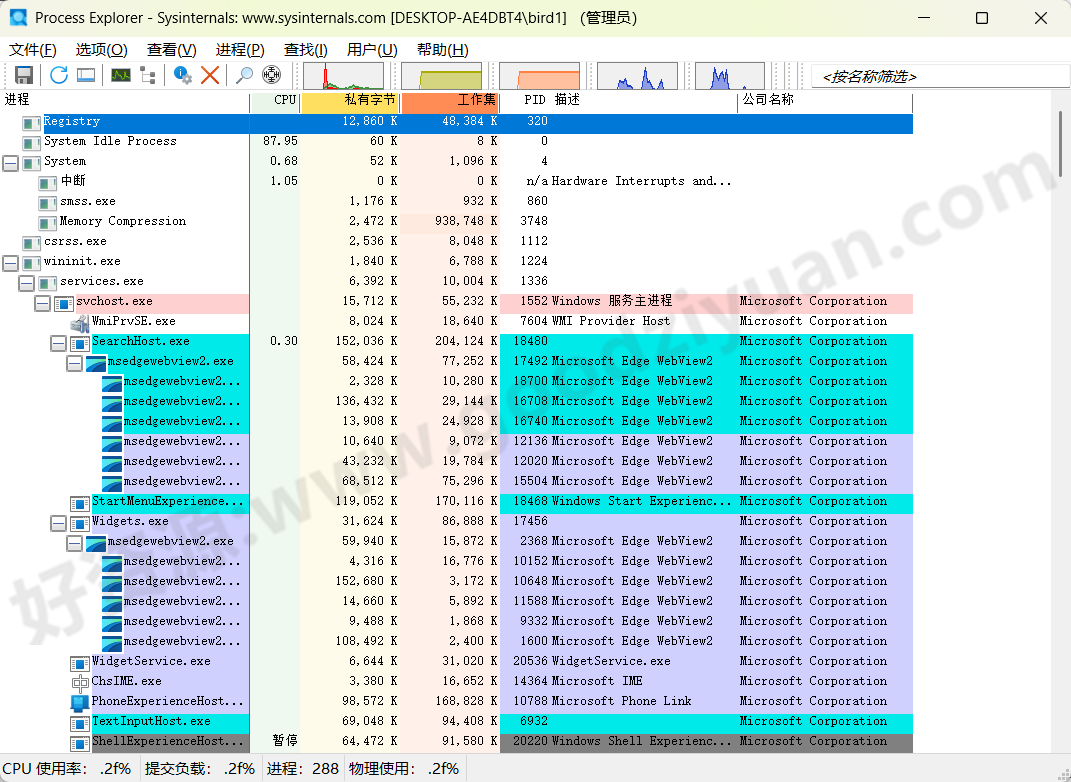Image resolution: width=1071 pixels, height=782 pixels.
Task: Collapse the System process node
Action: coord(9,161)
